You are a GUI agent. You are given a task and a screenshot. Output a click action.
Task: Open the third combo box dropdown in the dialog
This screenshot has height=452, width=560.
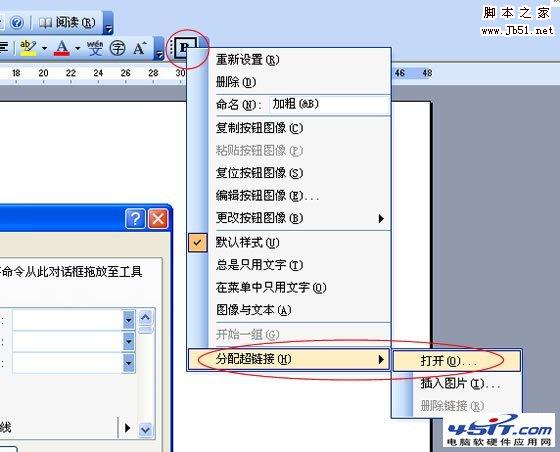coord(129,363)
